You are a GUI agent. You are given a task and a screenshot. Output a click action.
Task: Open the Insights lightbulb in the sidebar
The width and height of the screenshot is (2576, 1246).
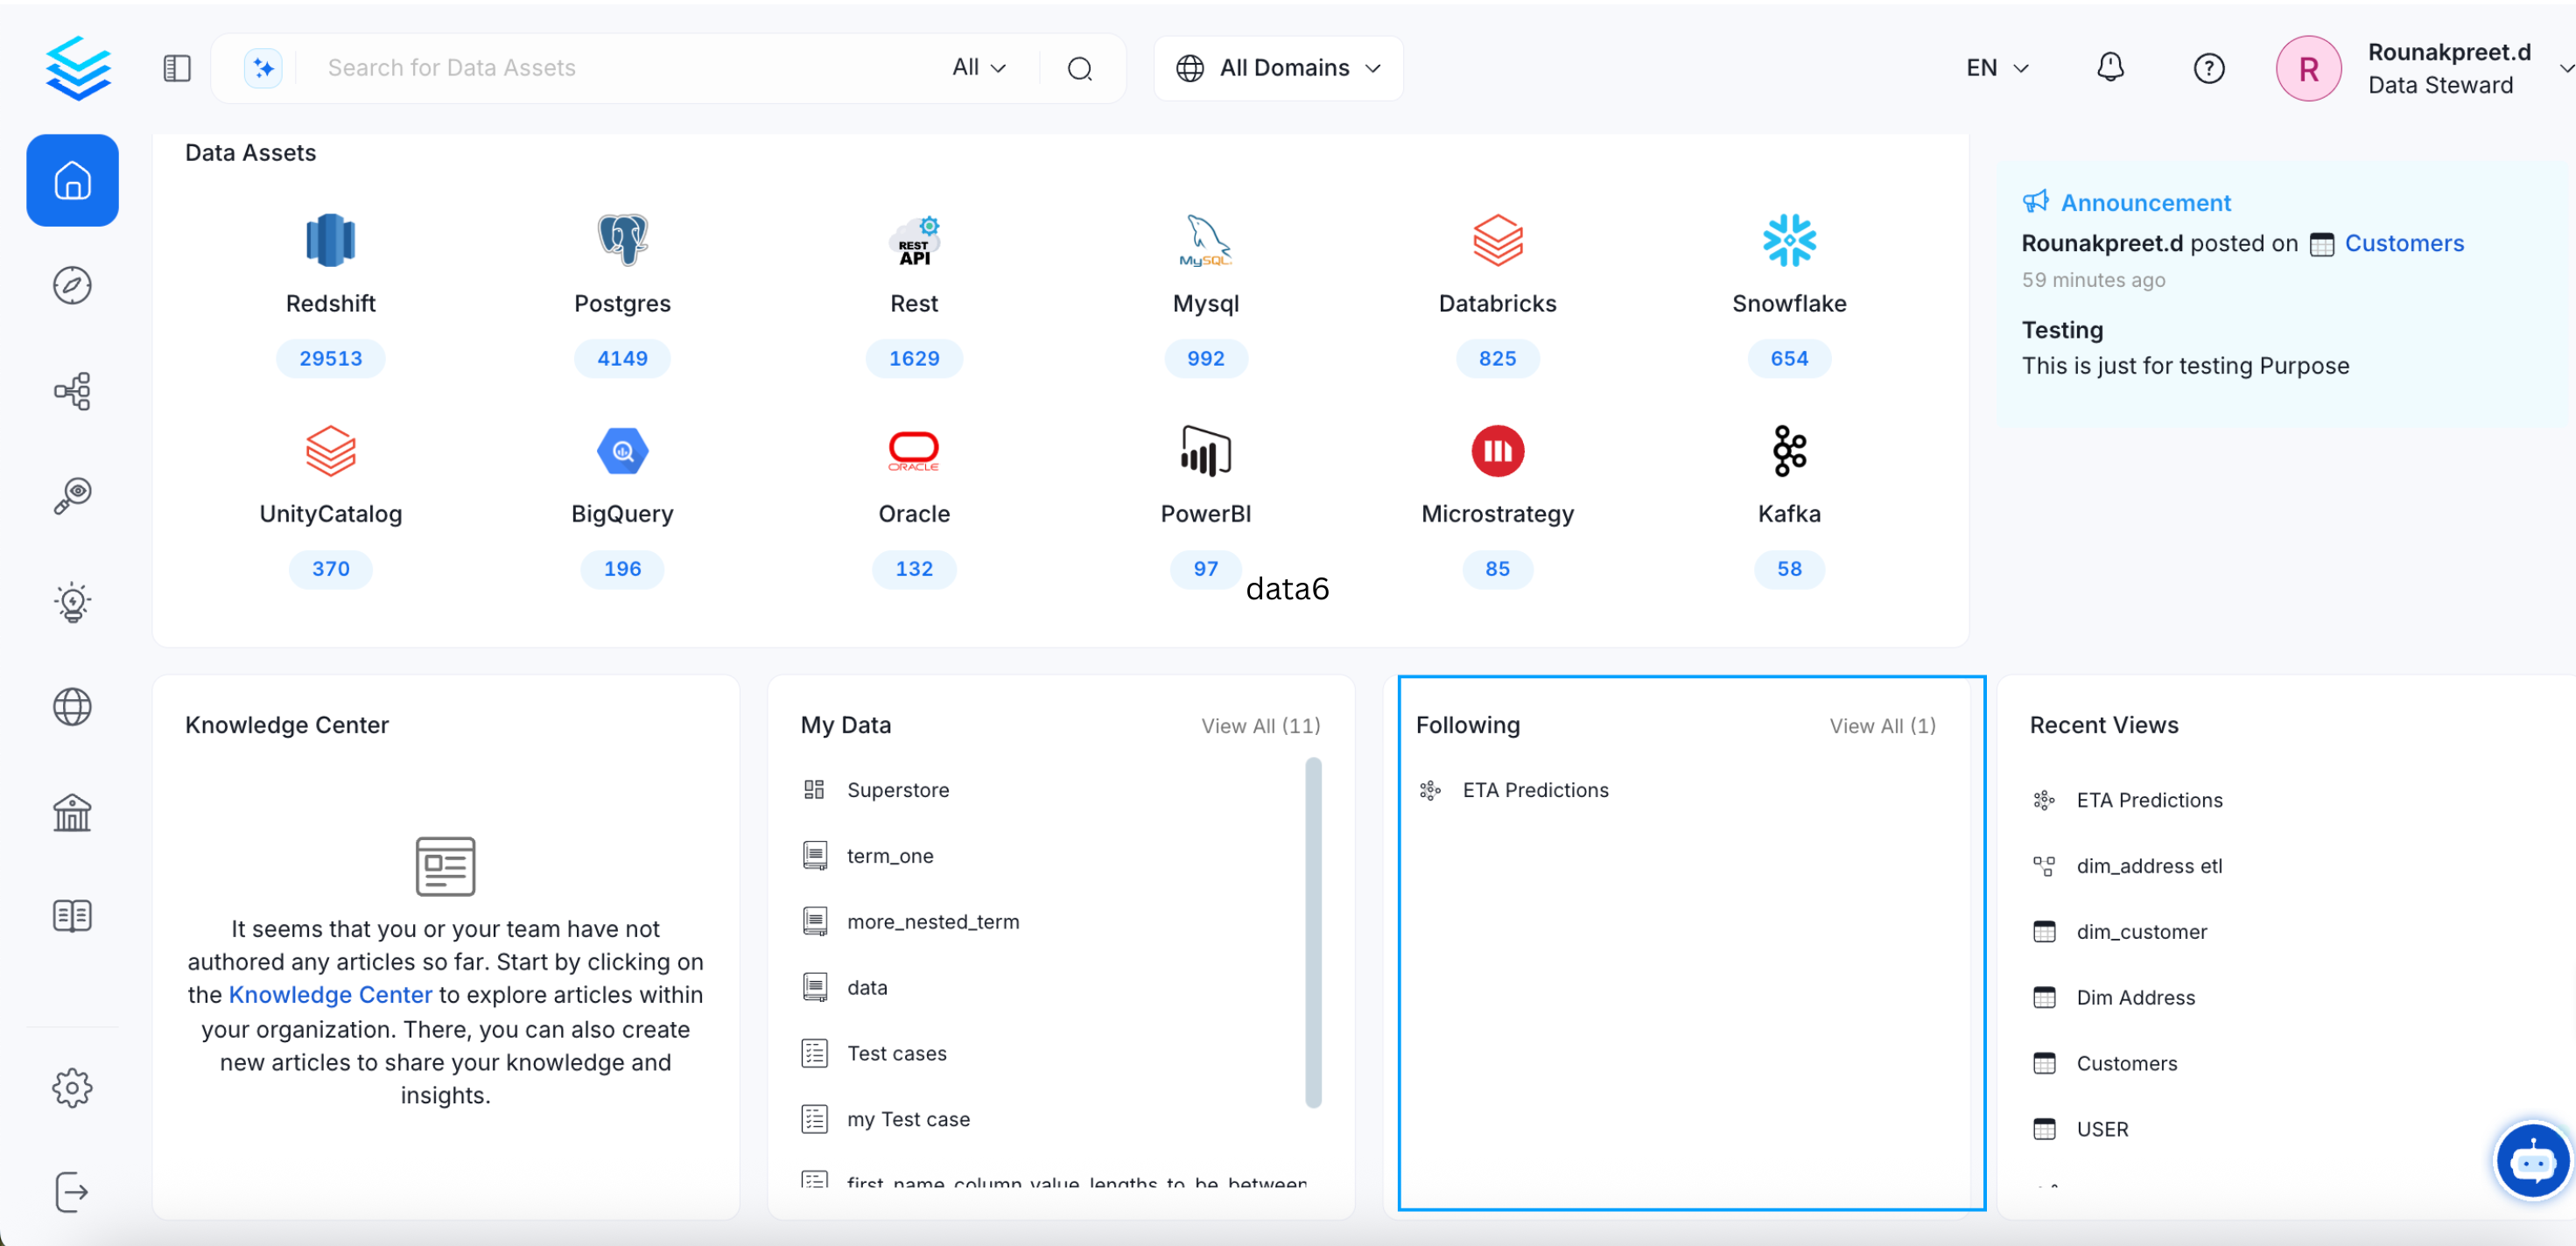(x=71, y=602)
